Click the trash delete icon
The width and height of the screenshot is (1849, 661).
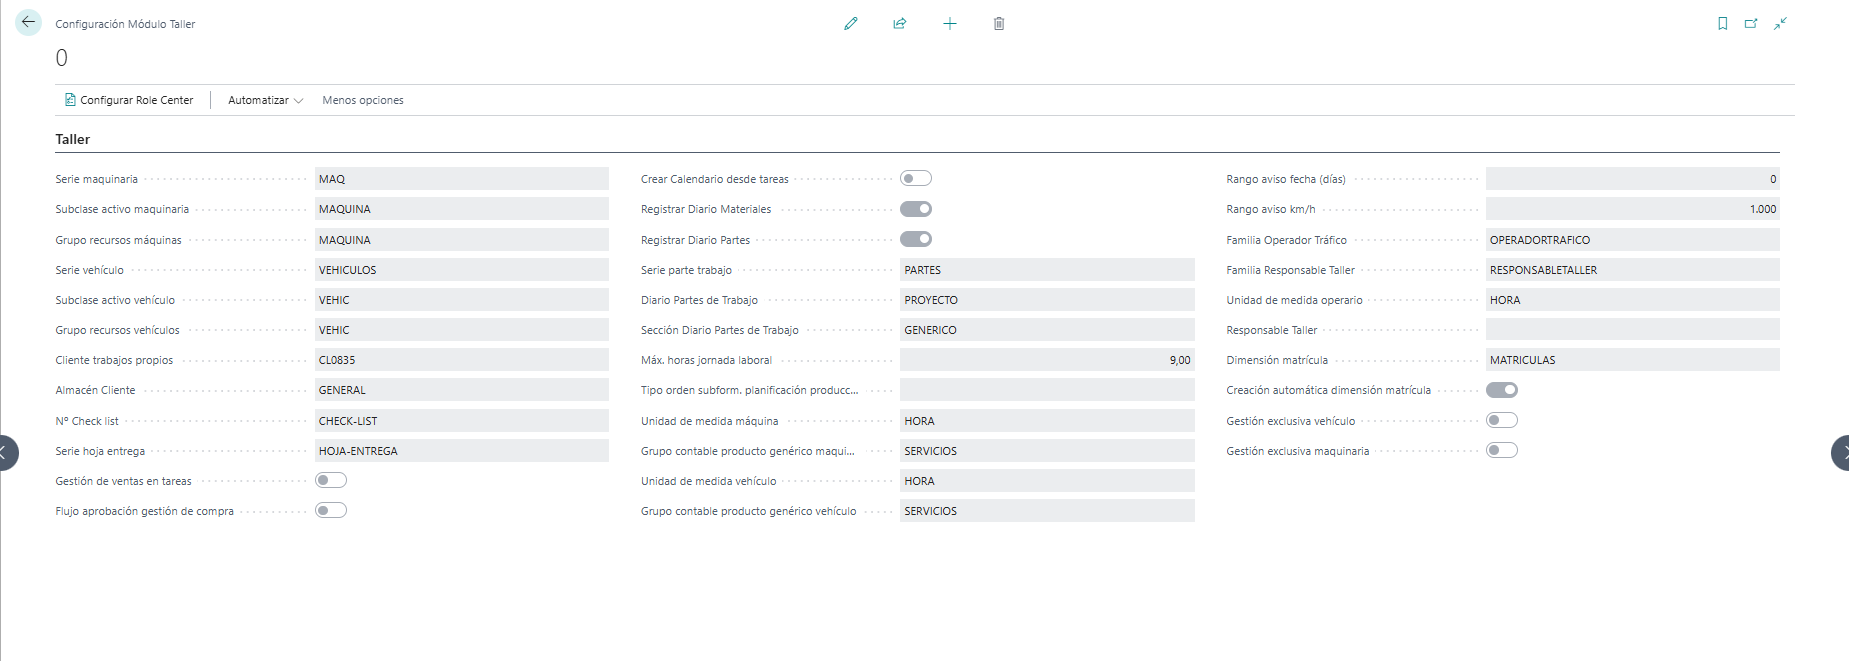coord(999,23)
